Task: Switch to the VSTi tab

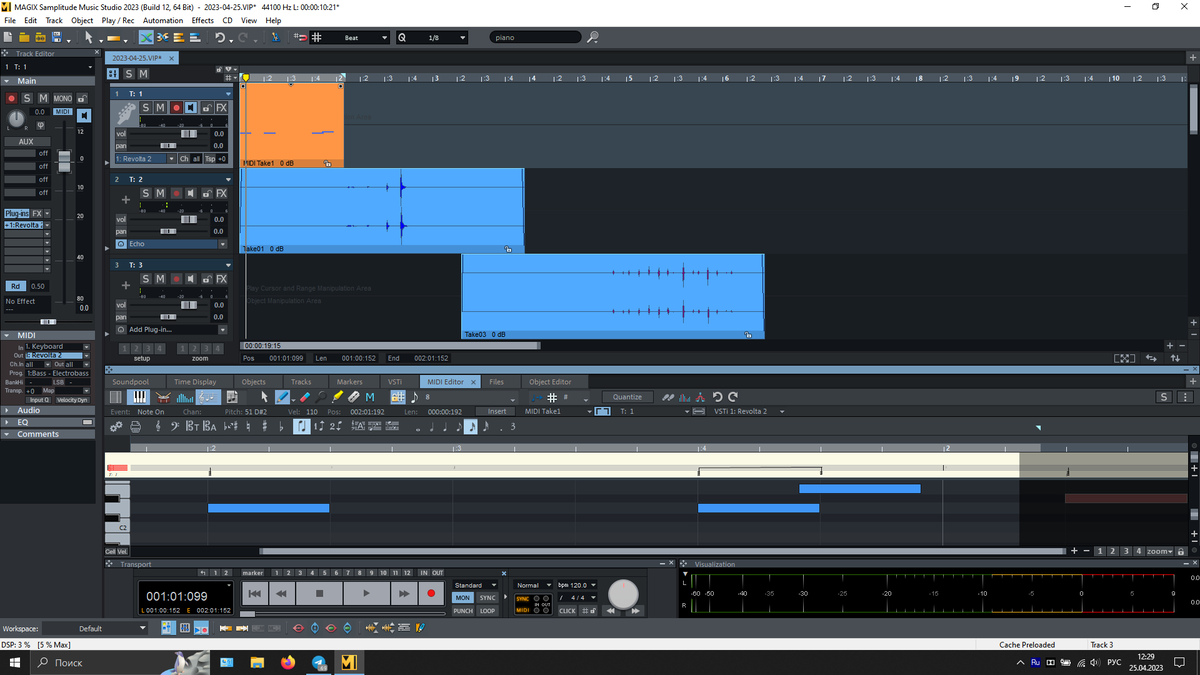Action: click(395, 382)
